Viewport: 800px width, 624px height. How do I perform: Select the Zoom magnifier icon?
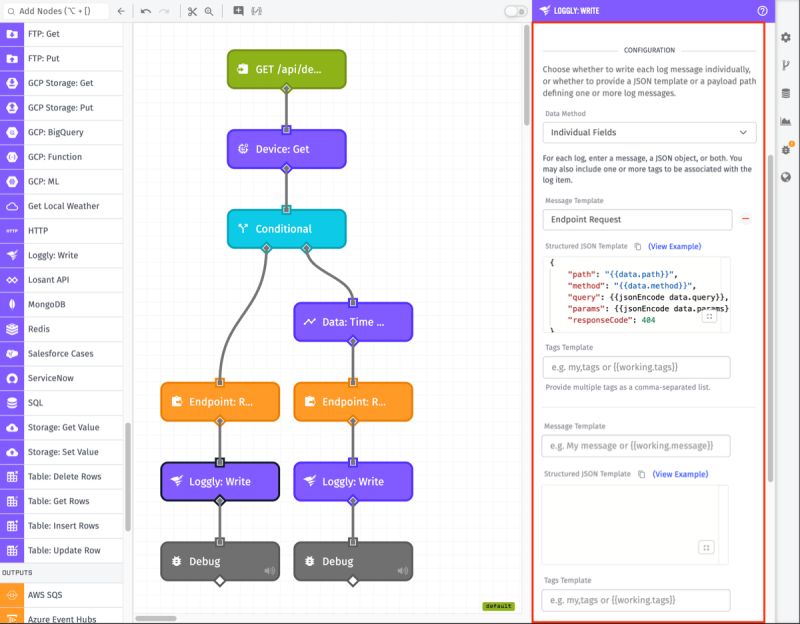(209, 12)
